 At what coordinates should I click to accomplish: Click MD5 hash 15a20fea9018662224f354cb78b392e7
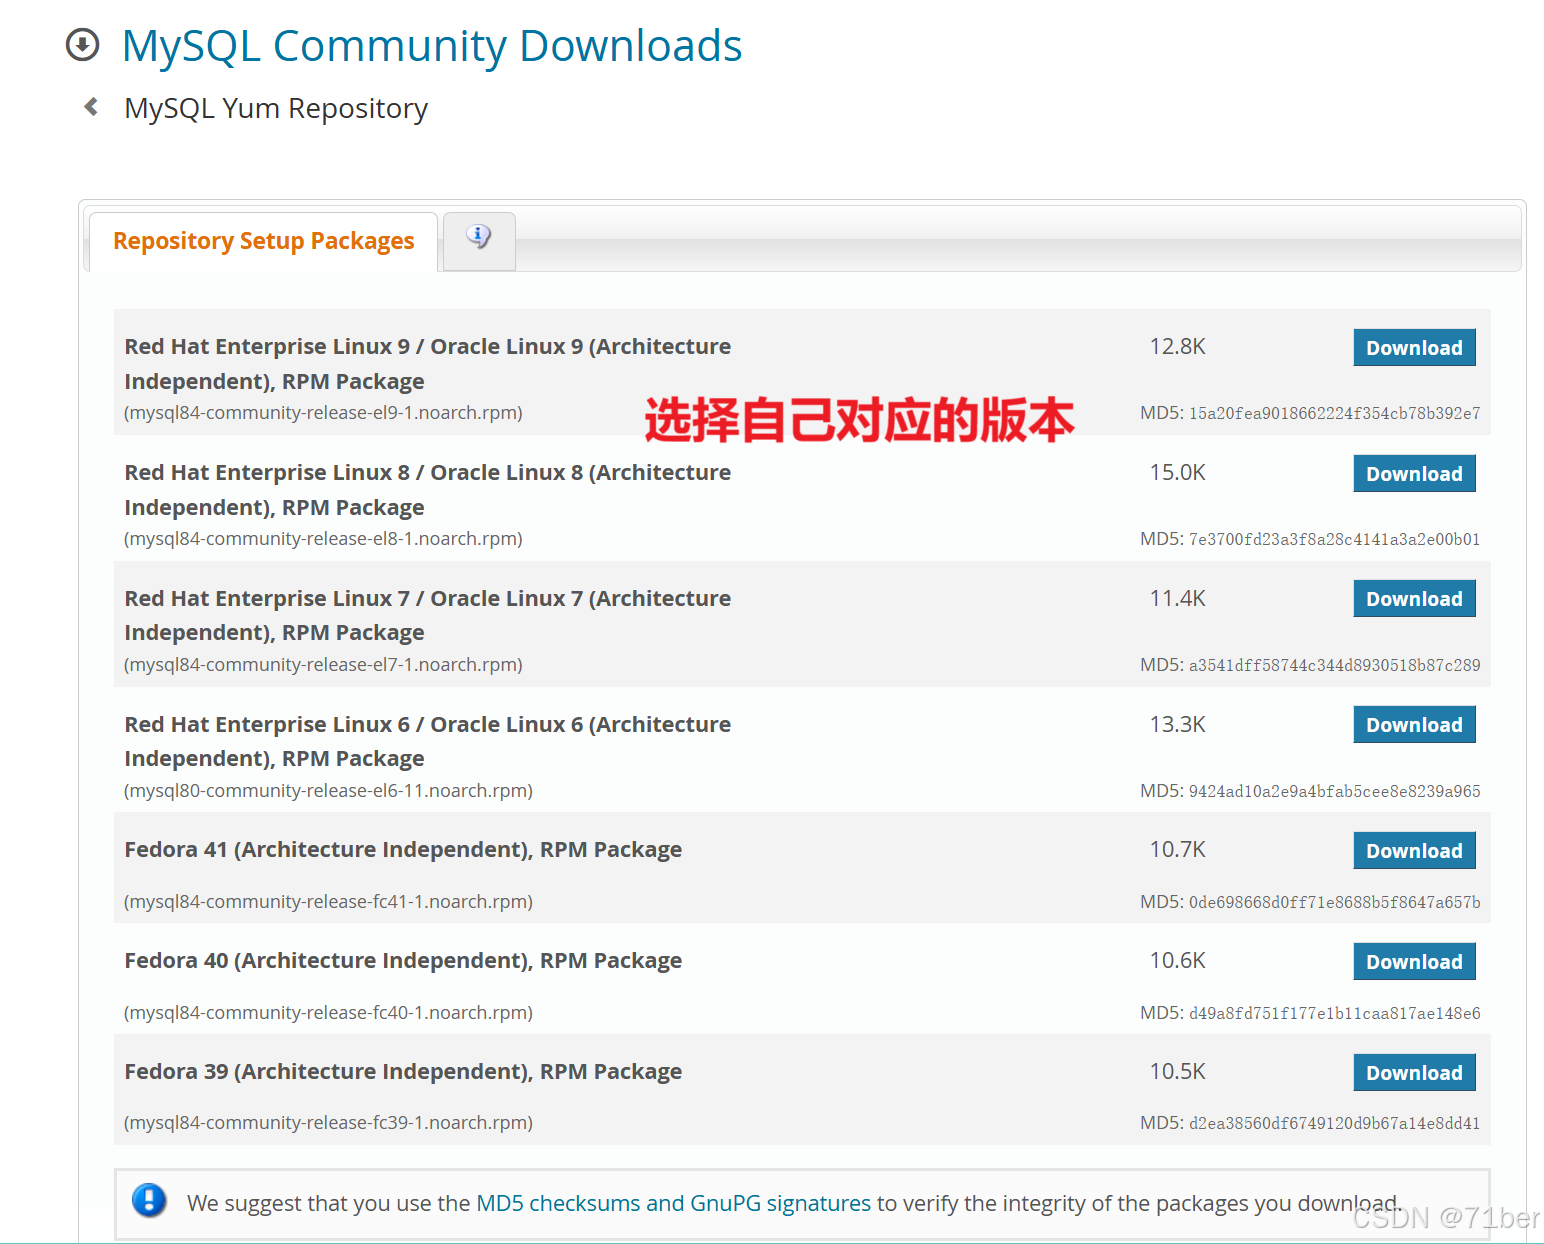[x=1334, y=414]
